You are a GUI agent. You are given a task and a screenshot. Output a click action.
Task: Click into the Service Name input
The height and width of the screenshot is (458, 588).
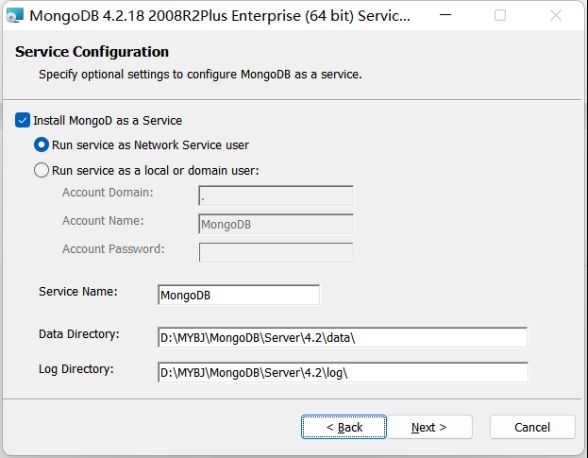[x=238, y=295]
